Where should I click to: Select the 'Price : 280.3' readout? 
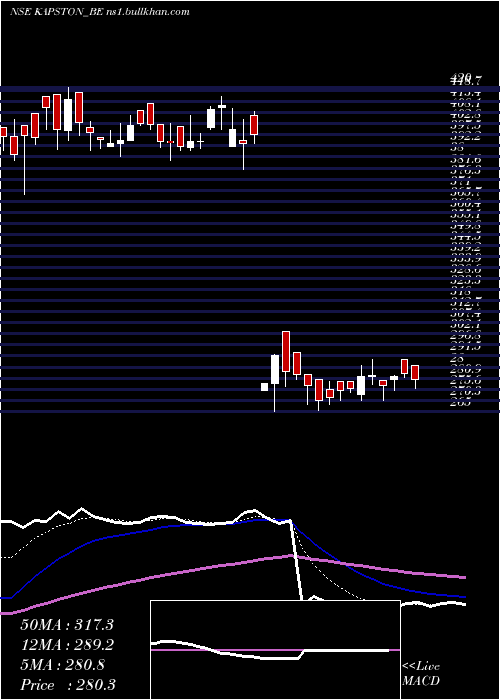point(68,685)
